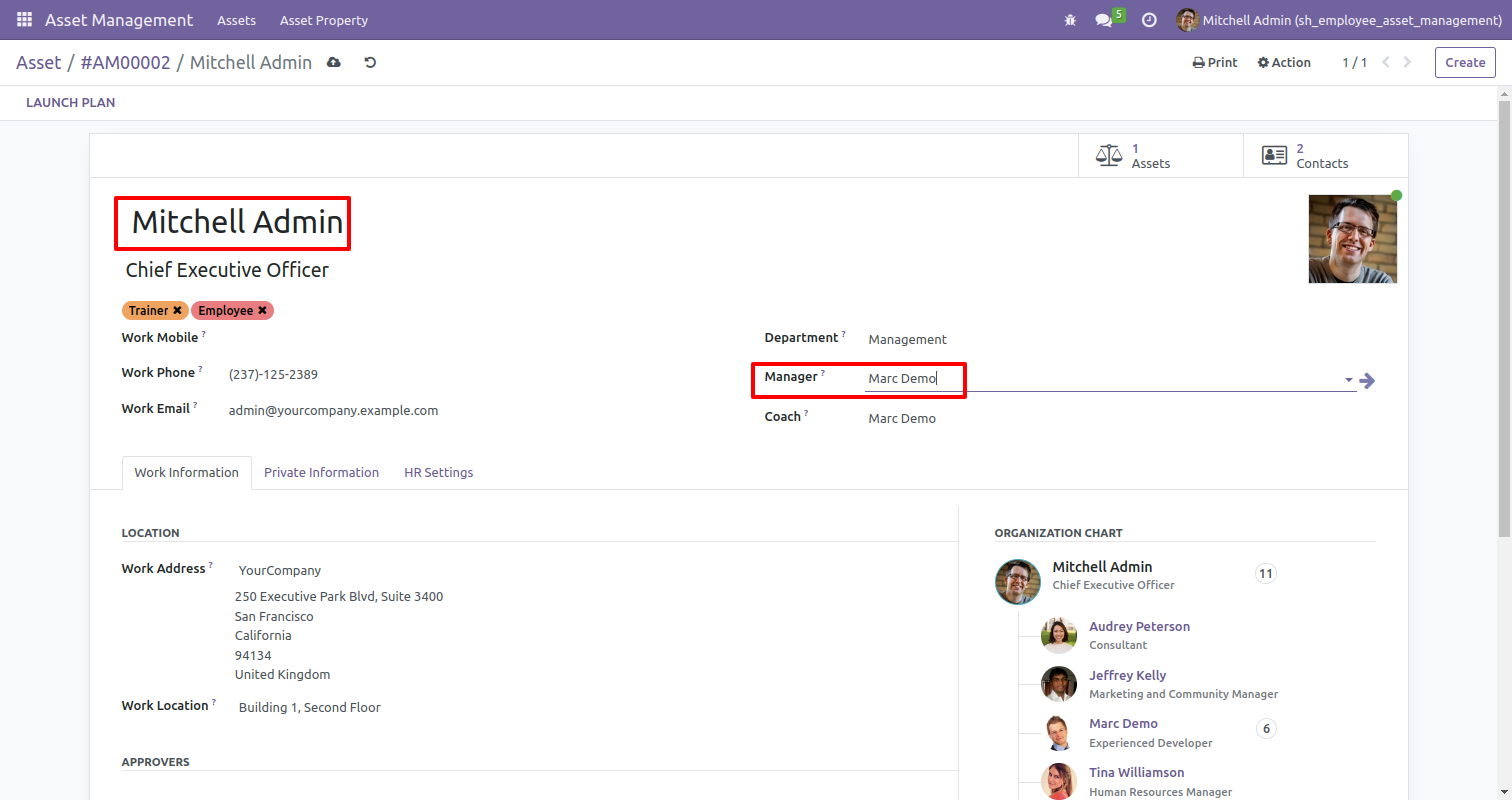The width and height of the screenshot is (1512, 800).
Task: Click the Work Email field value
Action: 333,410
